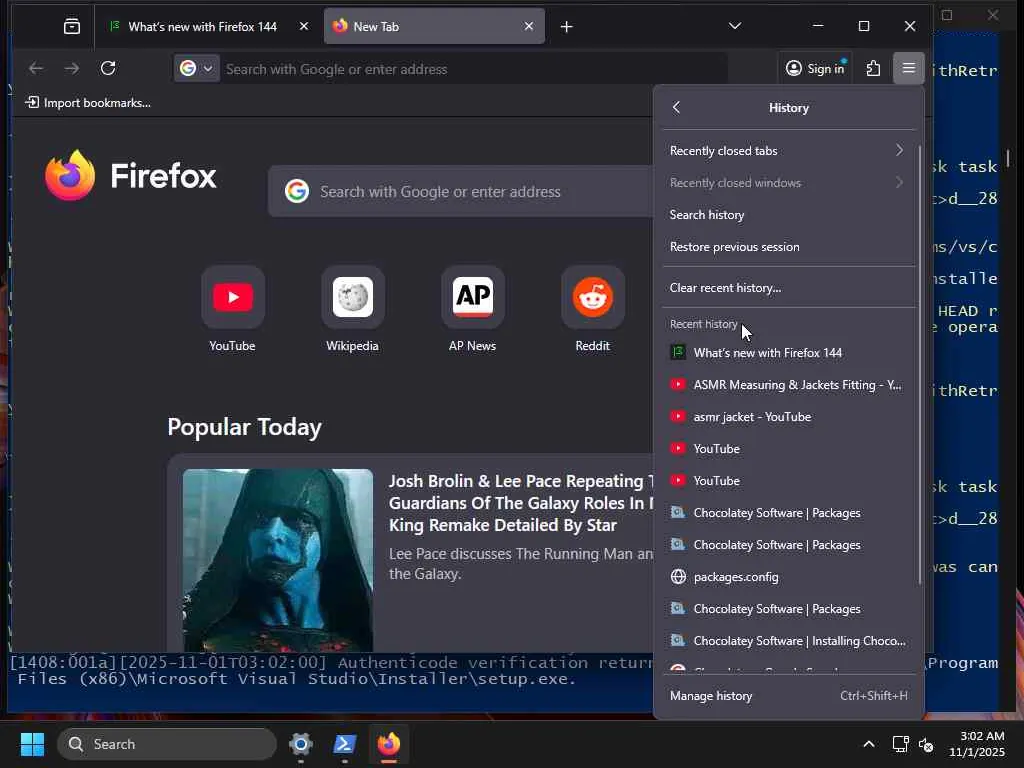Open packages.config history entry
The width and height of the screenshot is (1024, 768).
[x=788, y=577]
